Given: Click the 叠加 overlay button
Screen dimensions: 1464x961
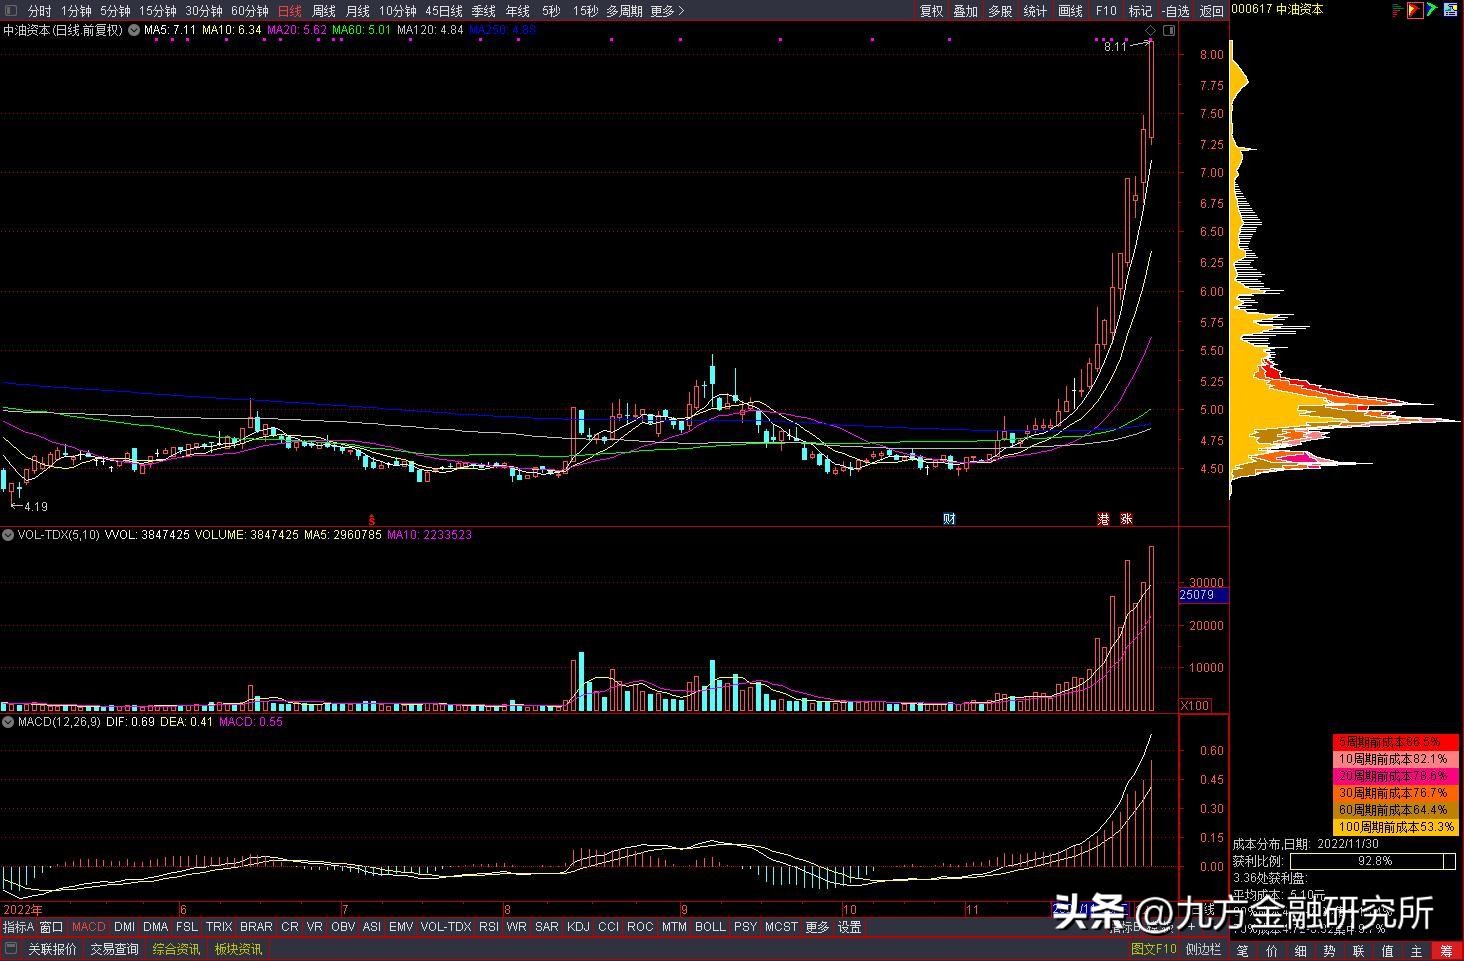Looking at the screenshot, I should coord(965,11).
